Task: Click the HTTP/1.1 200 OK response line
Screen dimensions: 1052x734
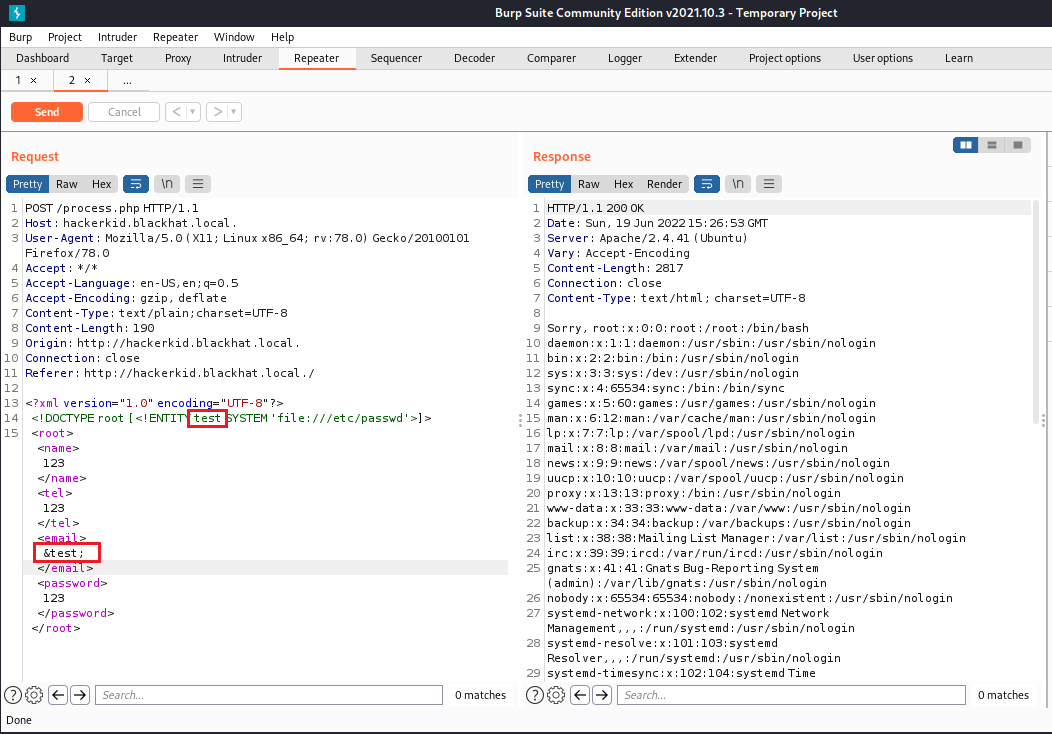Action: 595,208
